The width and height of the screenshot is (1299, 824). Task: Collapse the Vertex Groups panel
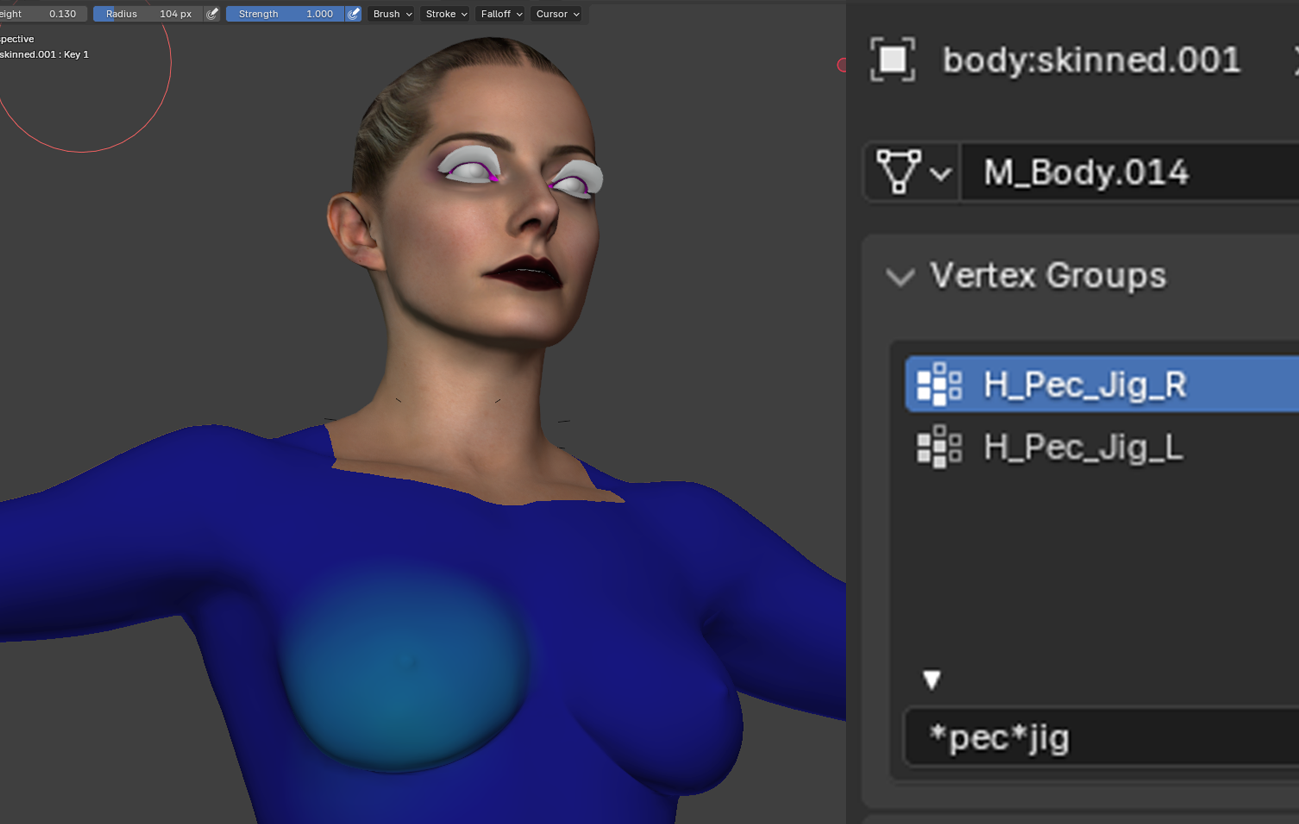click(x=901, y=277)
